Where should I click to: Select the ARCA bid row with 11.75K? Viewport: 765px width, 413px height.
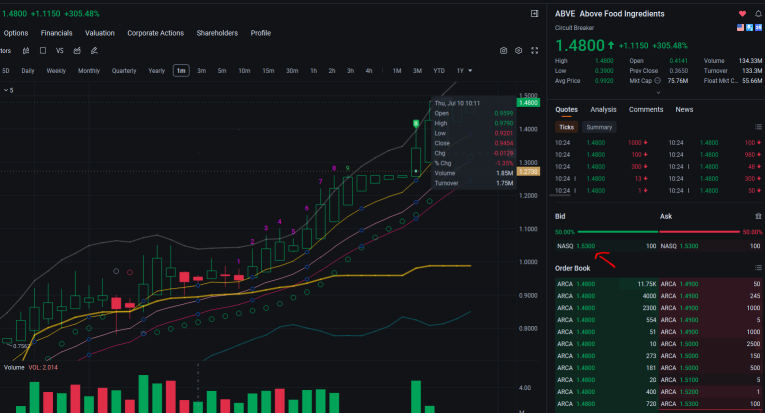coord(607,284)
